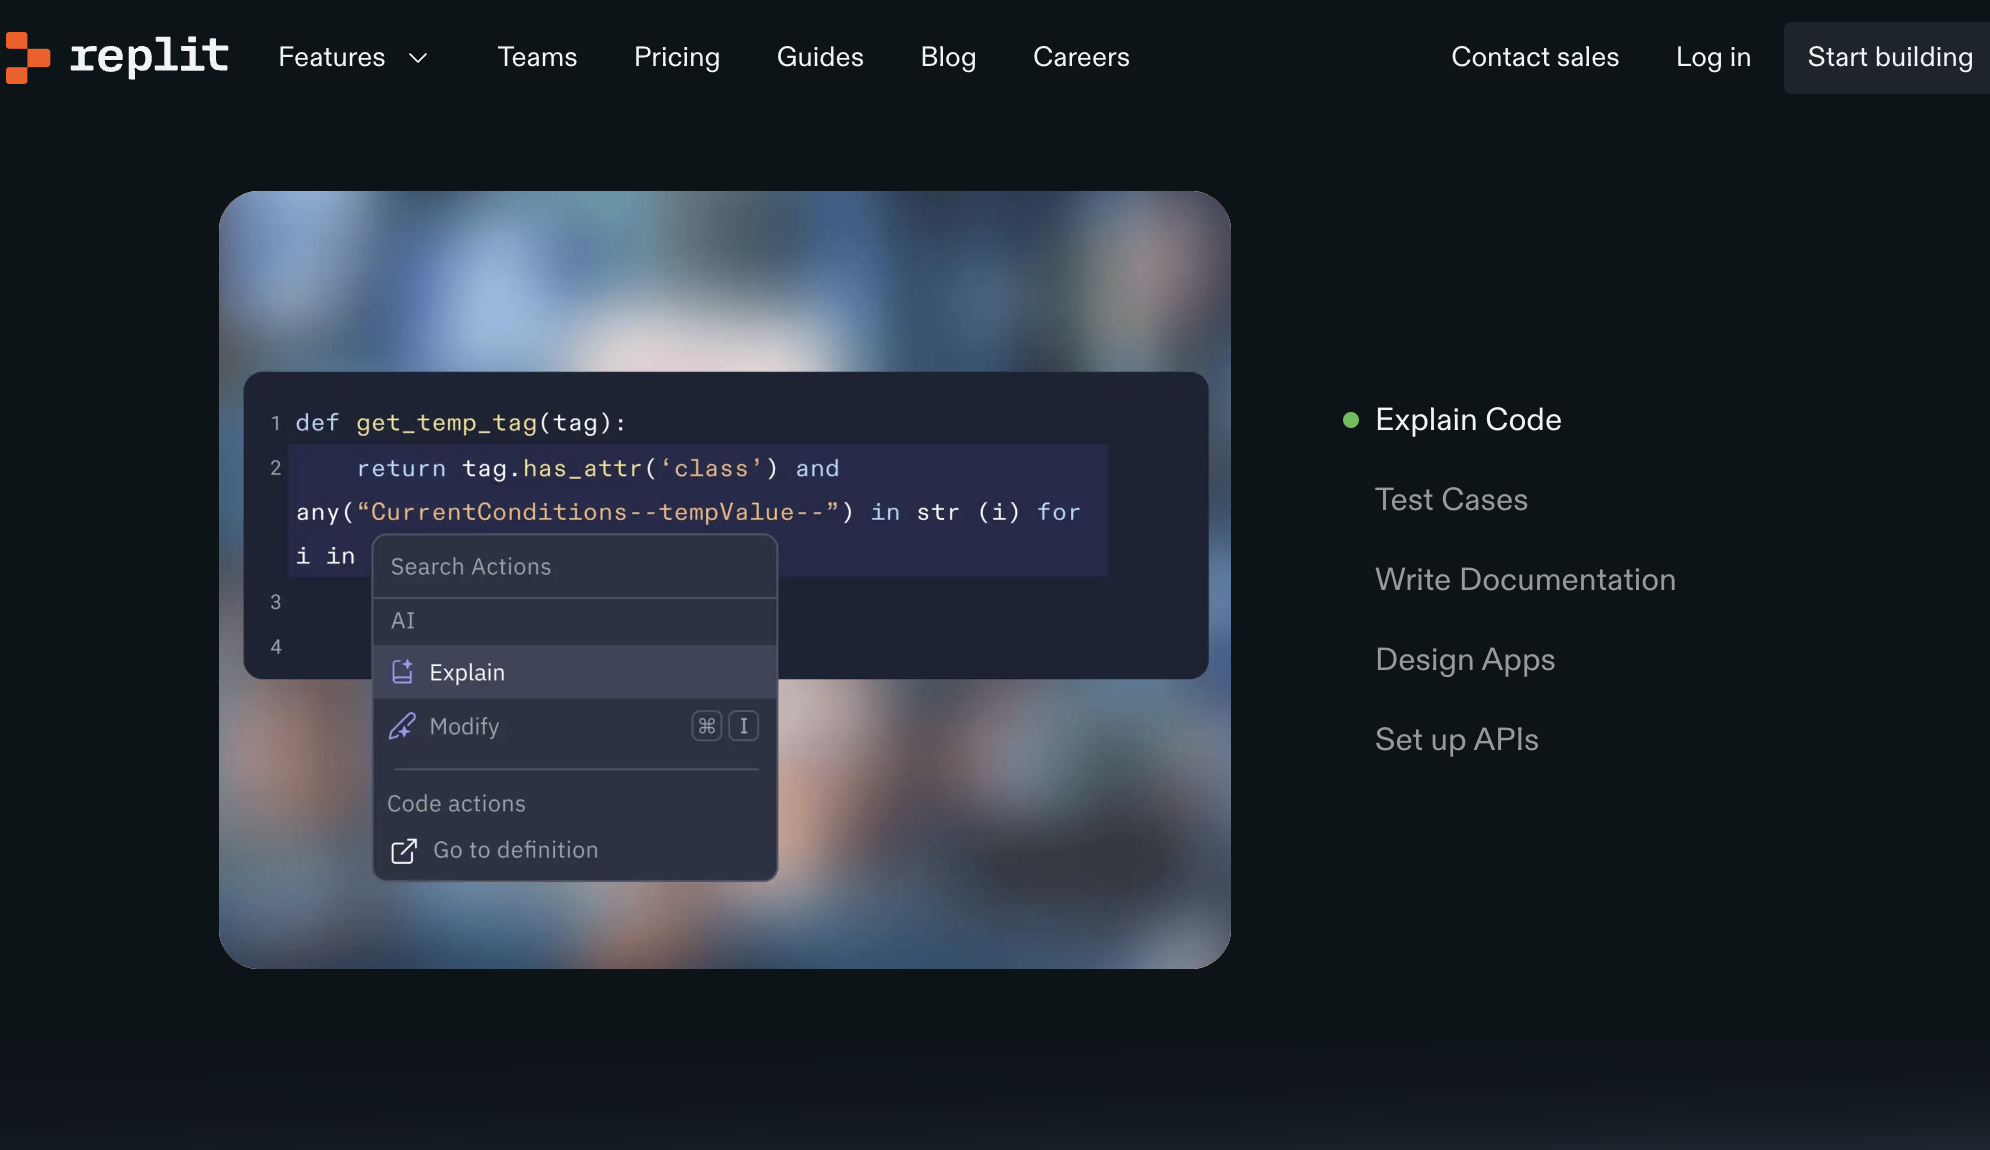Click the Explain sparkle document icon
This screenshot has width=1990, height=1150.
click(x=402, y=672)
